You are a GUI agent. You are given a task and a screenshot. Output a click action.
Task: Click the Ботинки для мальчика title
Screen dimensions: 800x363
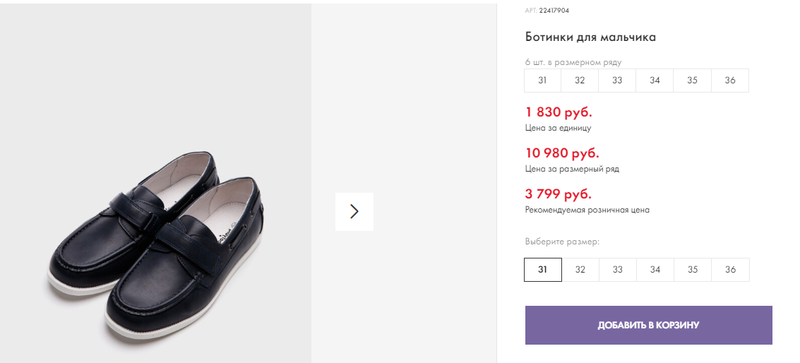(590, 37)
